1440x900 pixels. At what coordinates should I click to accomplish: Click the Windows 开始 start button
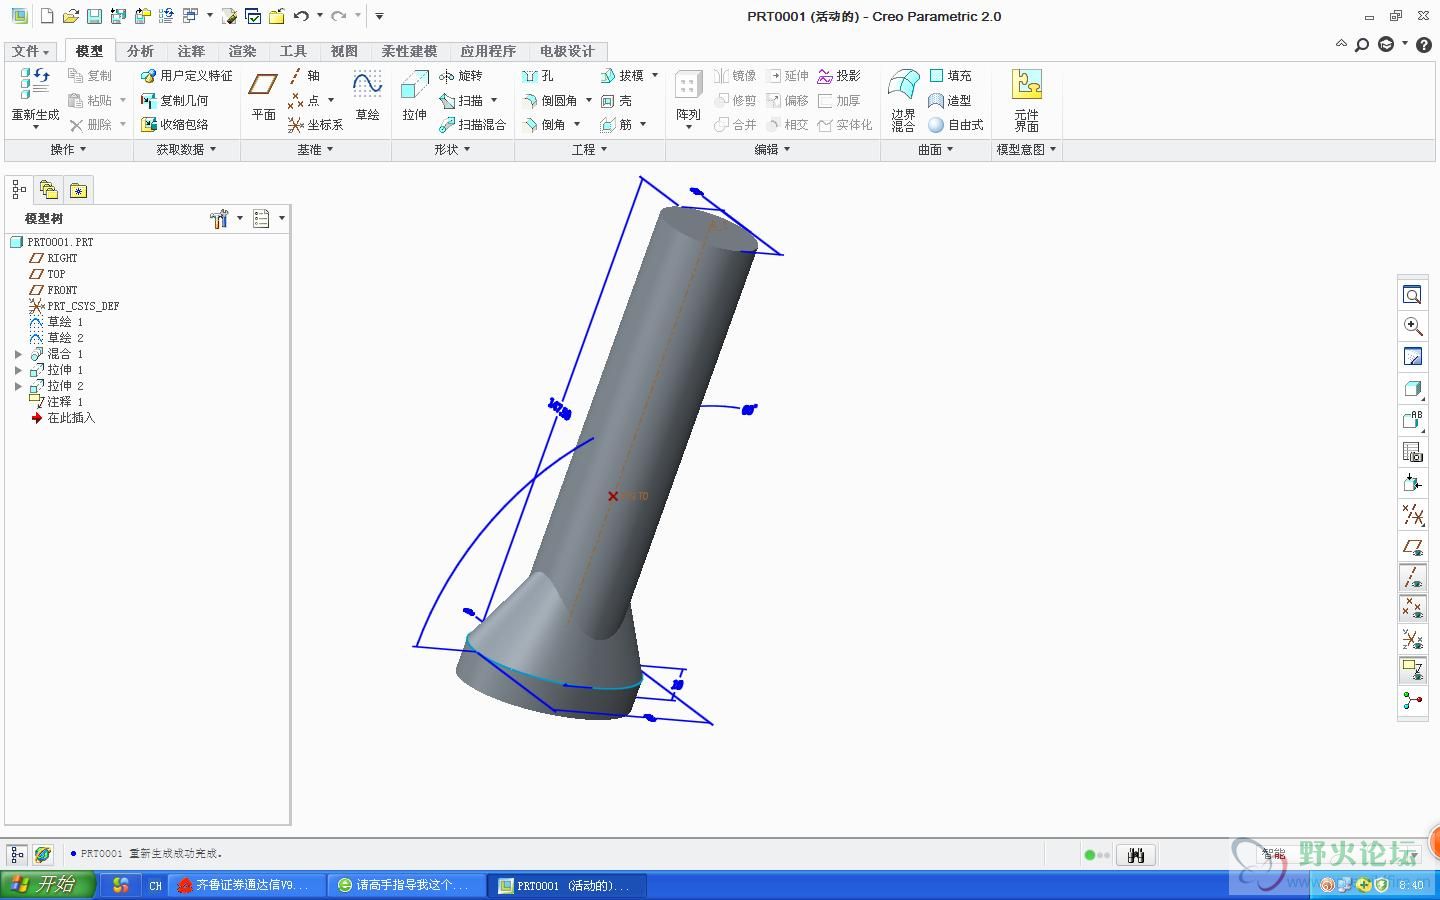tap(48, 885)
